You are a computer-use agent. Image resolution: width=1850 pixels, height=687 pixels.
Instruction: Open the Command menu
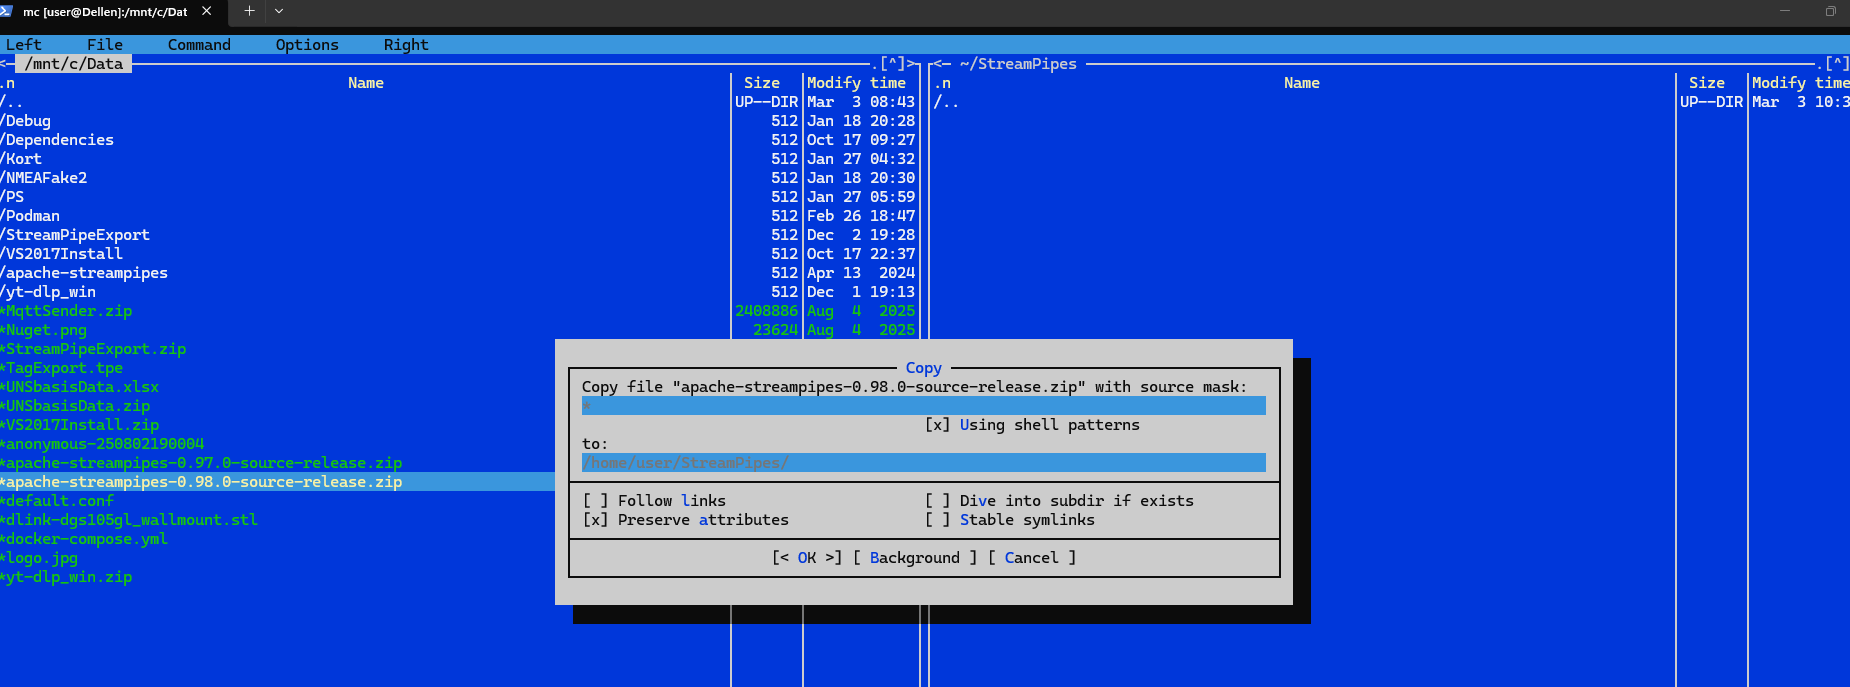click(x=199, y=45)
